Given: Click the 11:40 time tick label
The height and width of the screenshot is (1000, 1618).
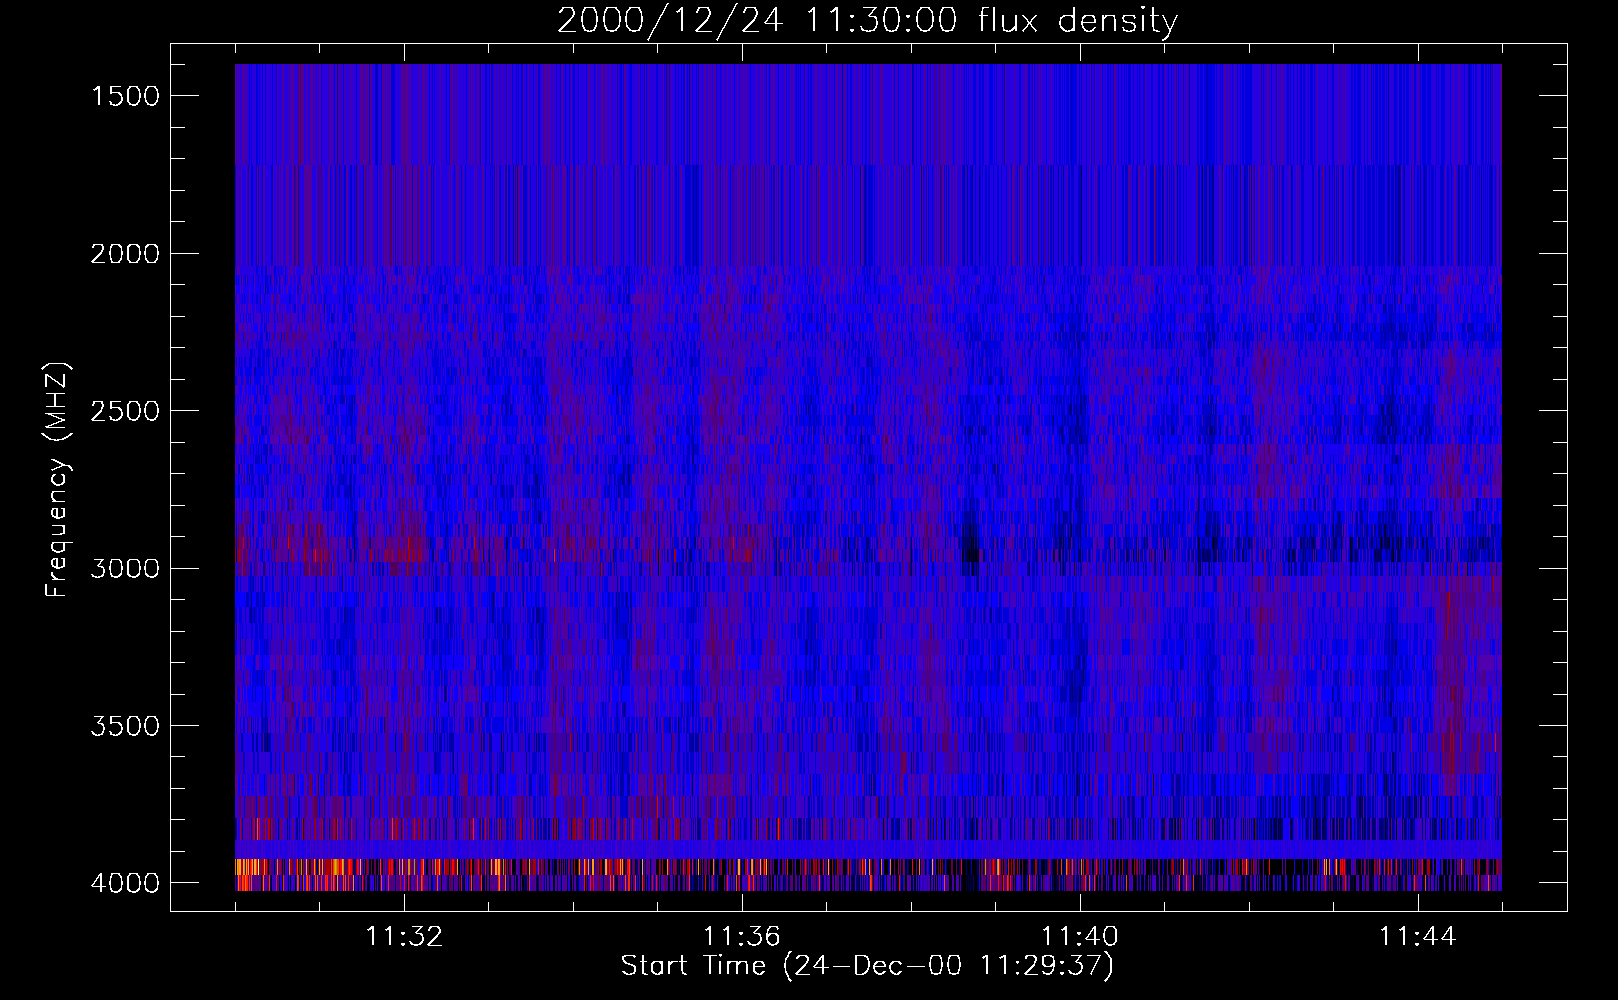Looking at the screenshot, I should [x=1080, y=937].
